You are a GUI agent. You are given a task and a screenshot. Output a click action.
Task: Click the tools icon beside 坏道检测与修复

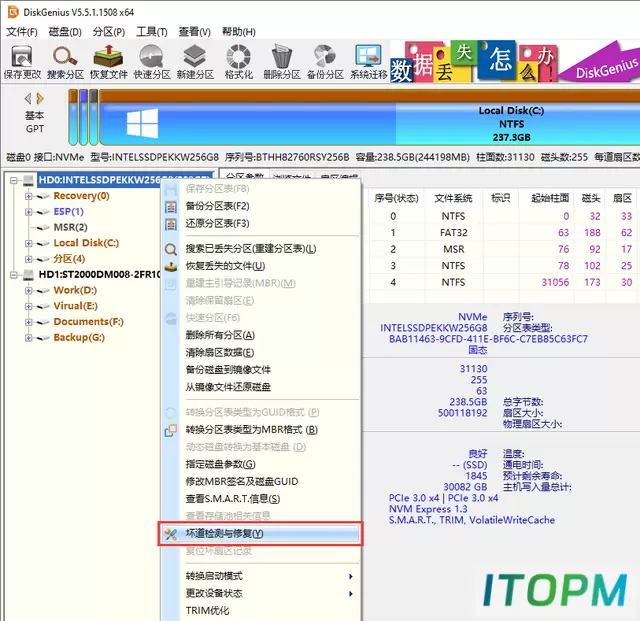click(x=171, y=534)
